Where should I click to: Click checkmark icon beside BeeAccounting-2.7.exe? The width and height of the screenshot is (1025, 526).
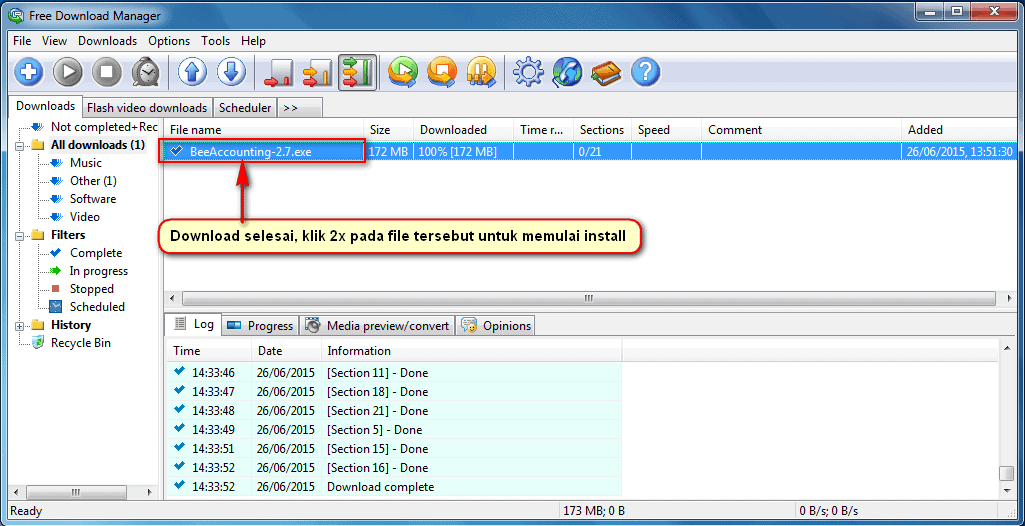(176, 152)
